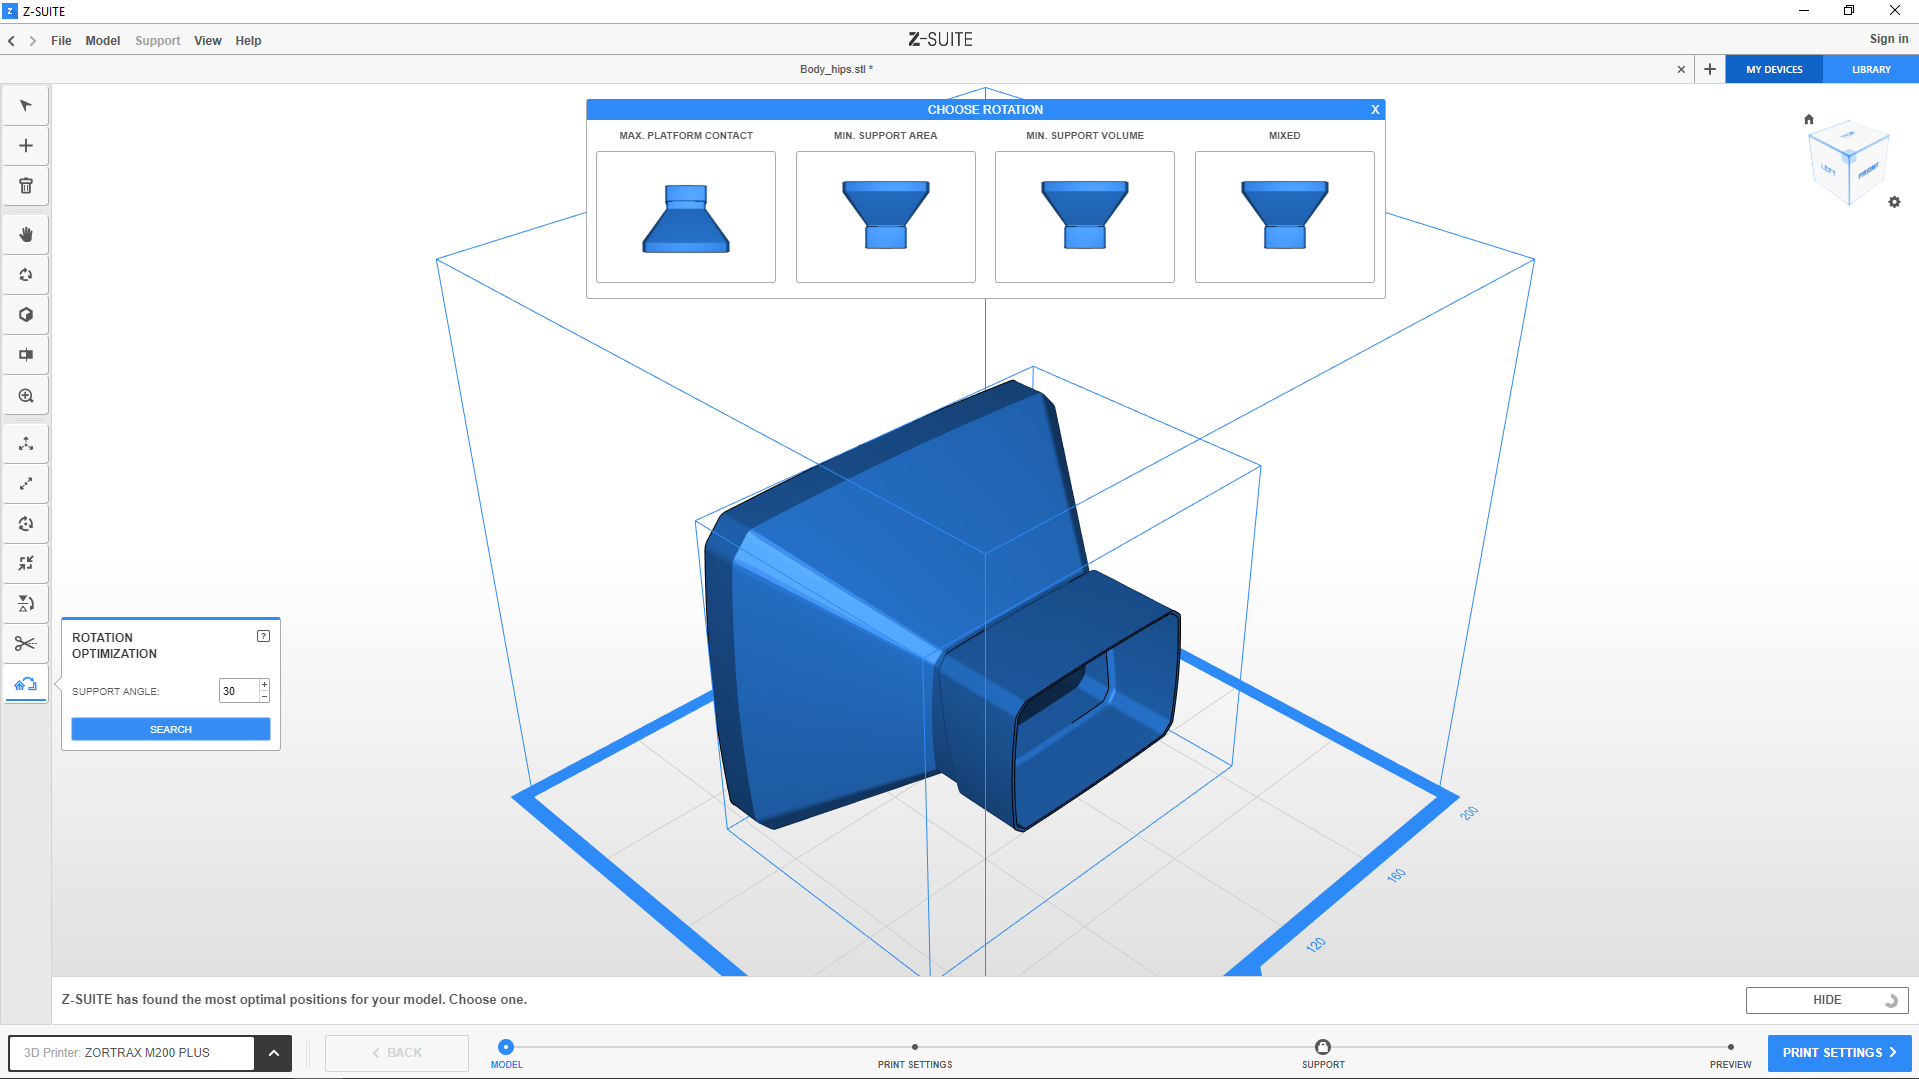Choose the Mixed rotation thumbnail

[1284, 217]
